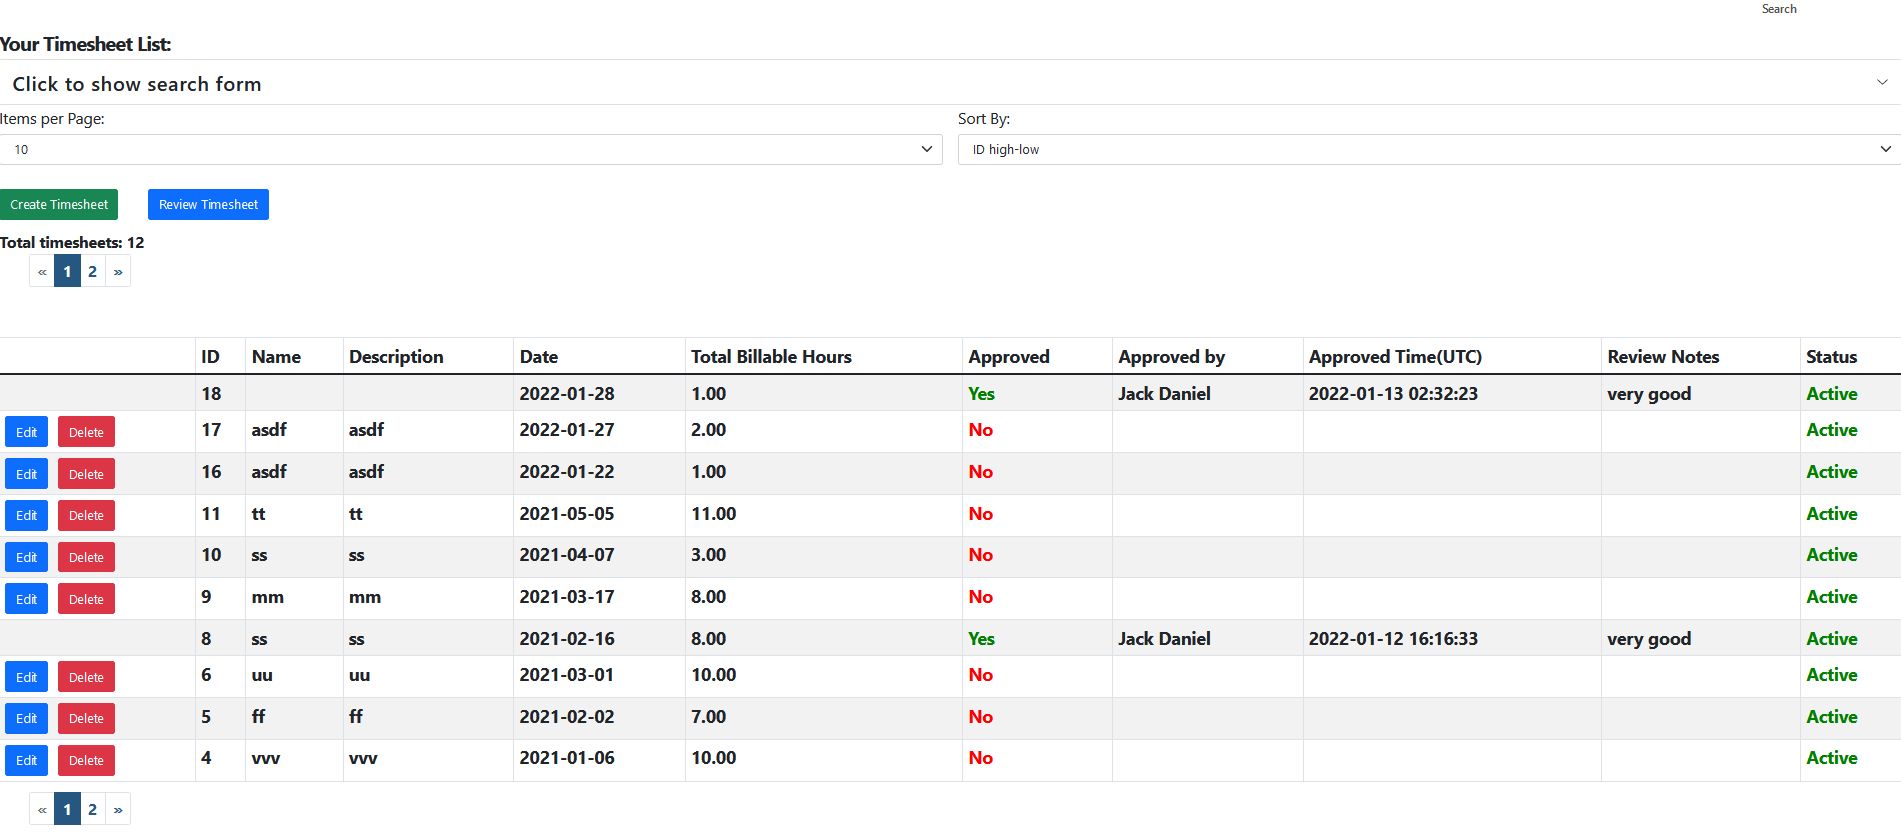Screen dimensions: 1901x837
Task: Edit timesheet ID 9 named mm
Action: click(26, 599)
